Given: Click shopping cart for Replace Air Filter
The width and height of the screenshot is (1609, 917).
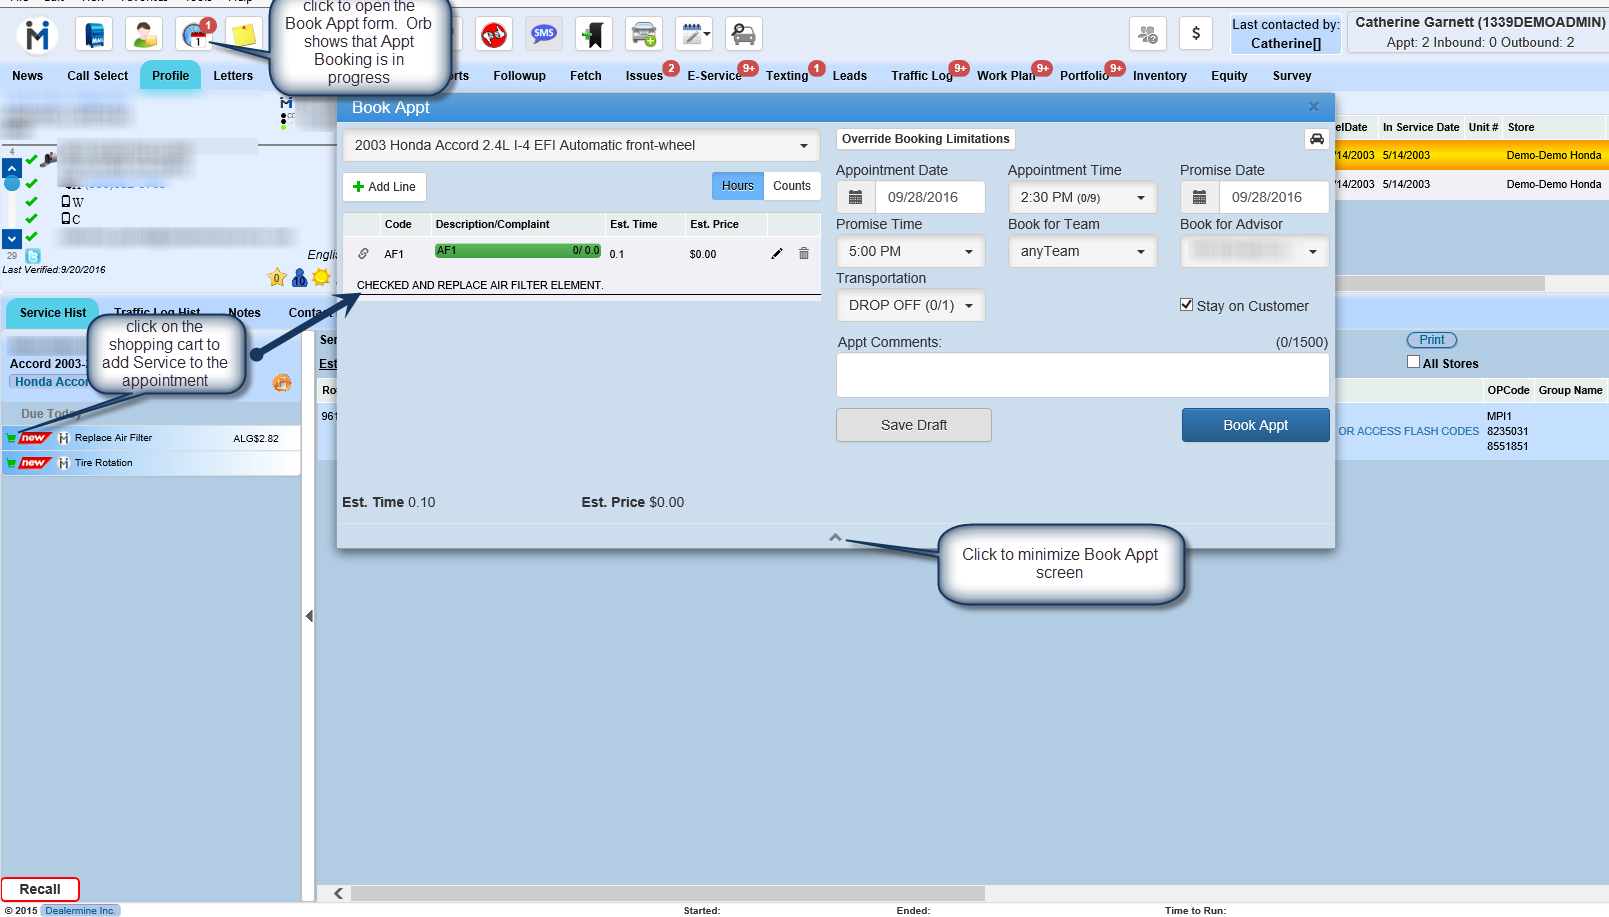Looking at the screenshot, I should (x=11, y=438).
